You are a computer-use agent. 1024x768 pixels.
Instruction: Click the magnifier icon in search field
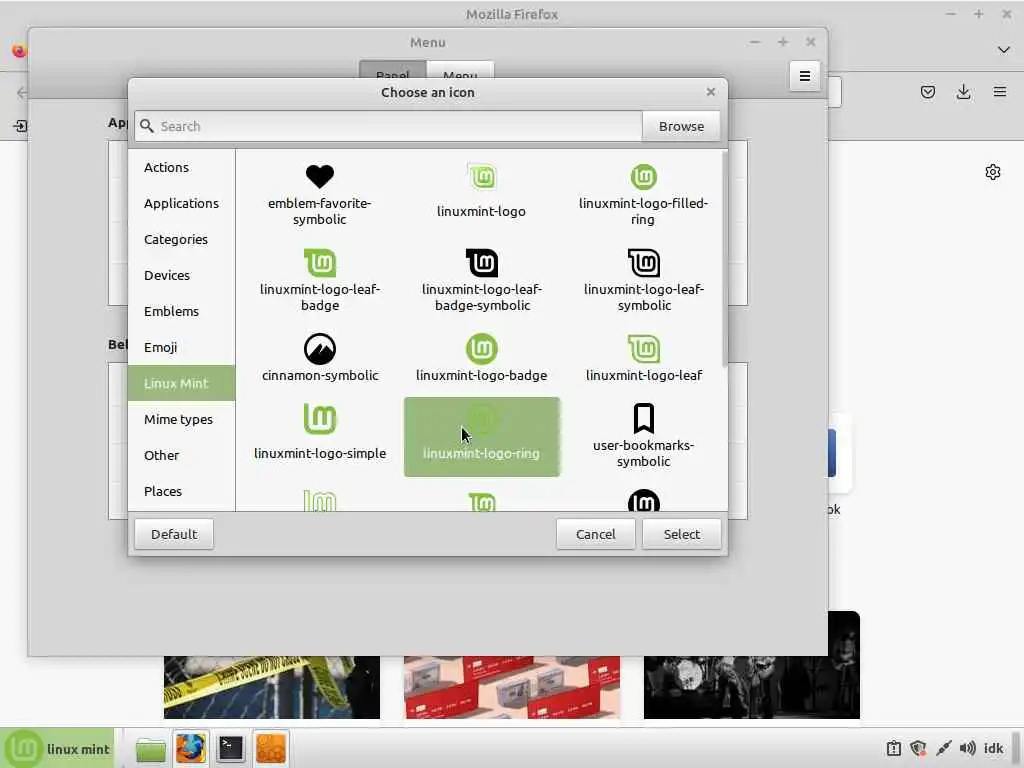tap(147, 126)
